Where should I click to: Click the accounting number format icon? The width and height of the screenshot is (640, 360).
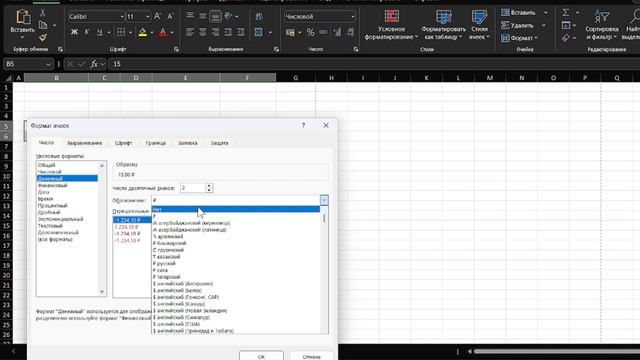290,32
